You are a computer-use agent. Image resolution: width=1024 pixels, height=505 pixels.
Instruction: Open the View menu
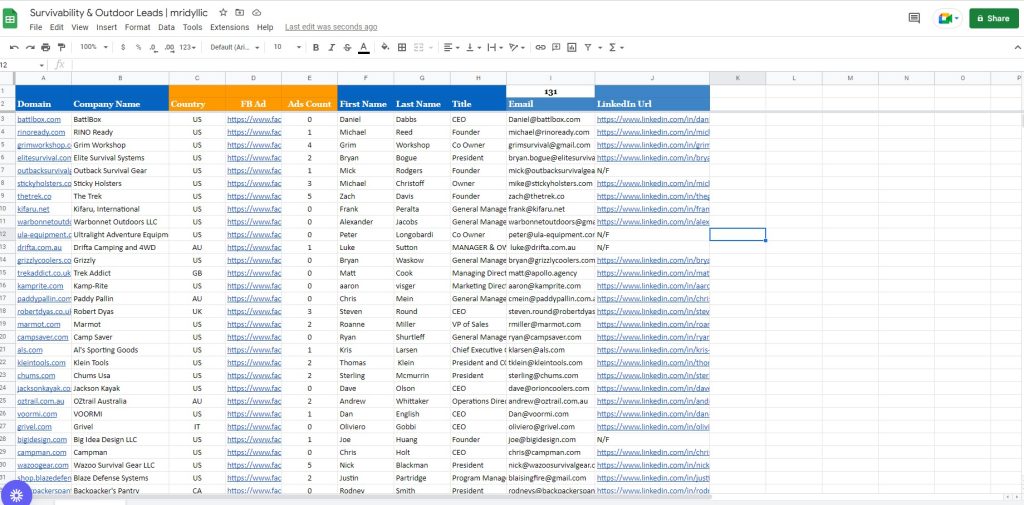tap(80, 27)
